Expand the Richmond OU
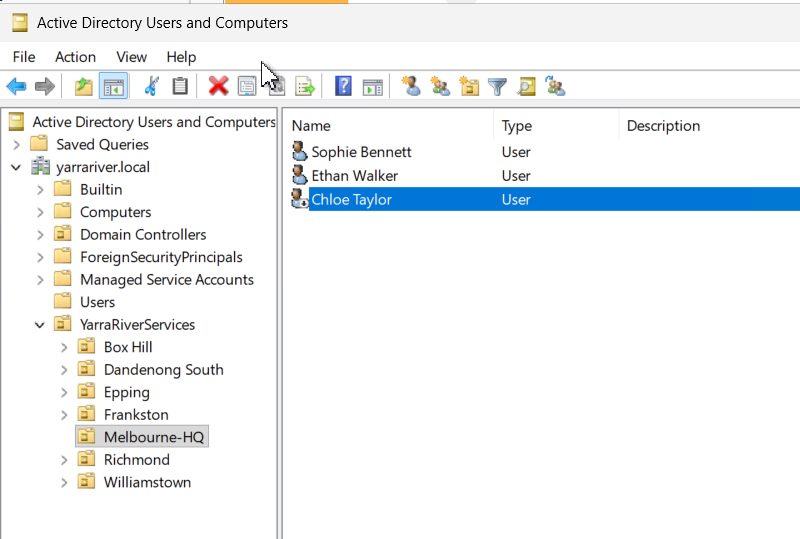This screenshot has width=800, height=539. click(x=64, y=460)
